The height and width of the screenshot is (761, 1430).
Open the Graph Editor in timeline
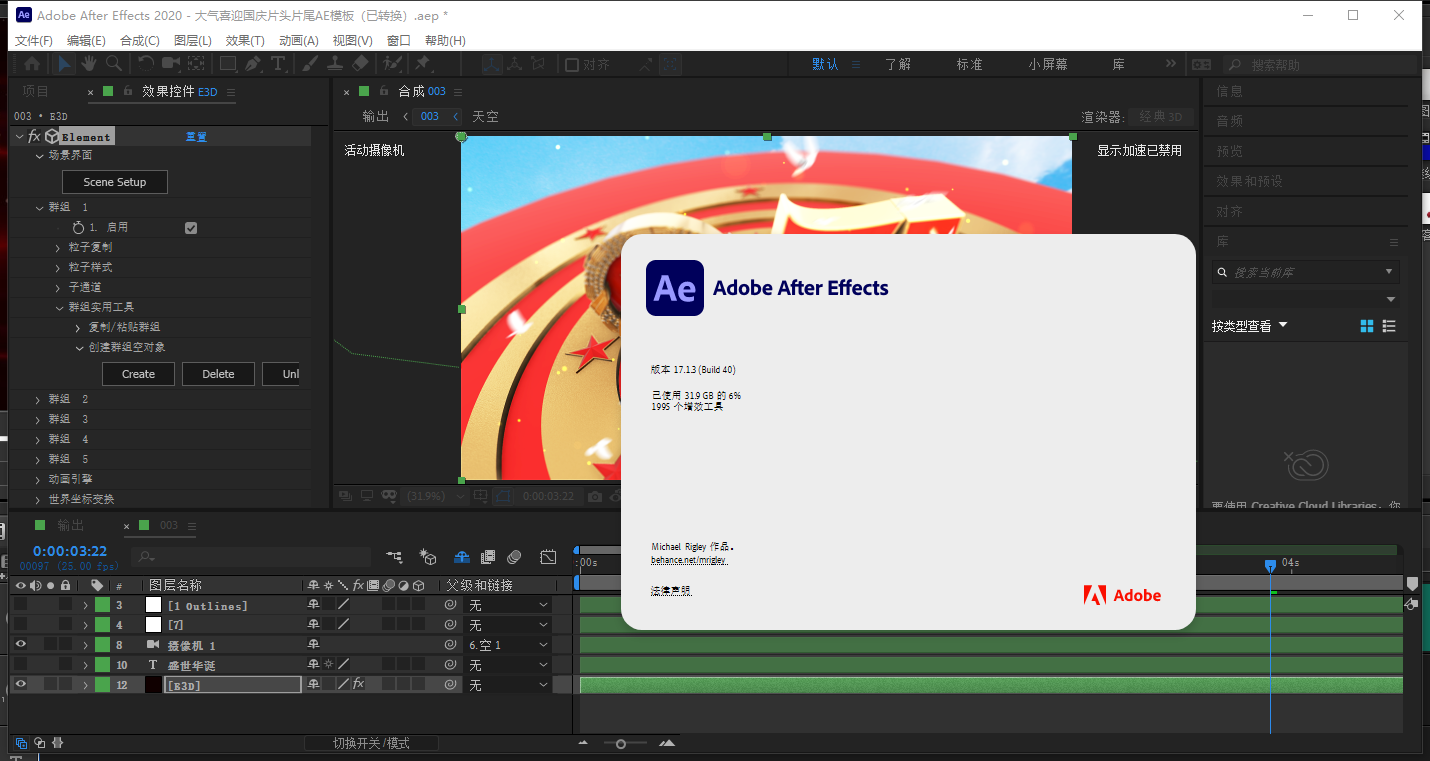pos(548,557)
